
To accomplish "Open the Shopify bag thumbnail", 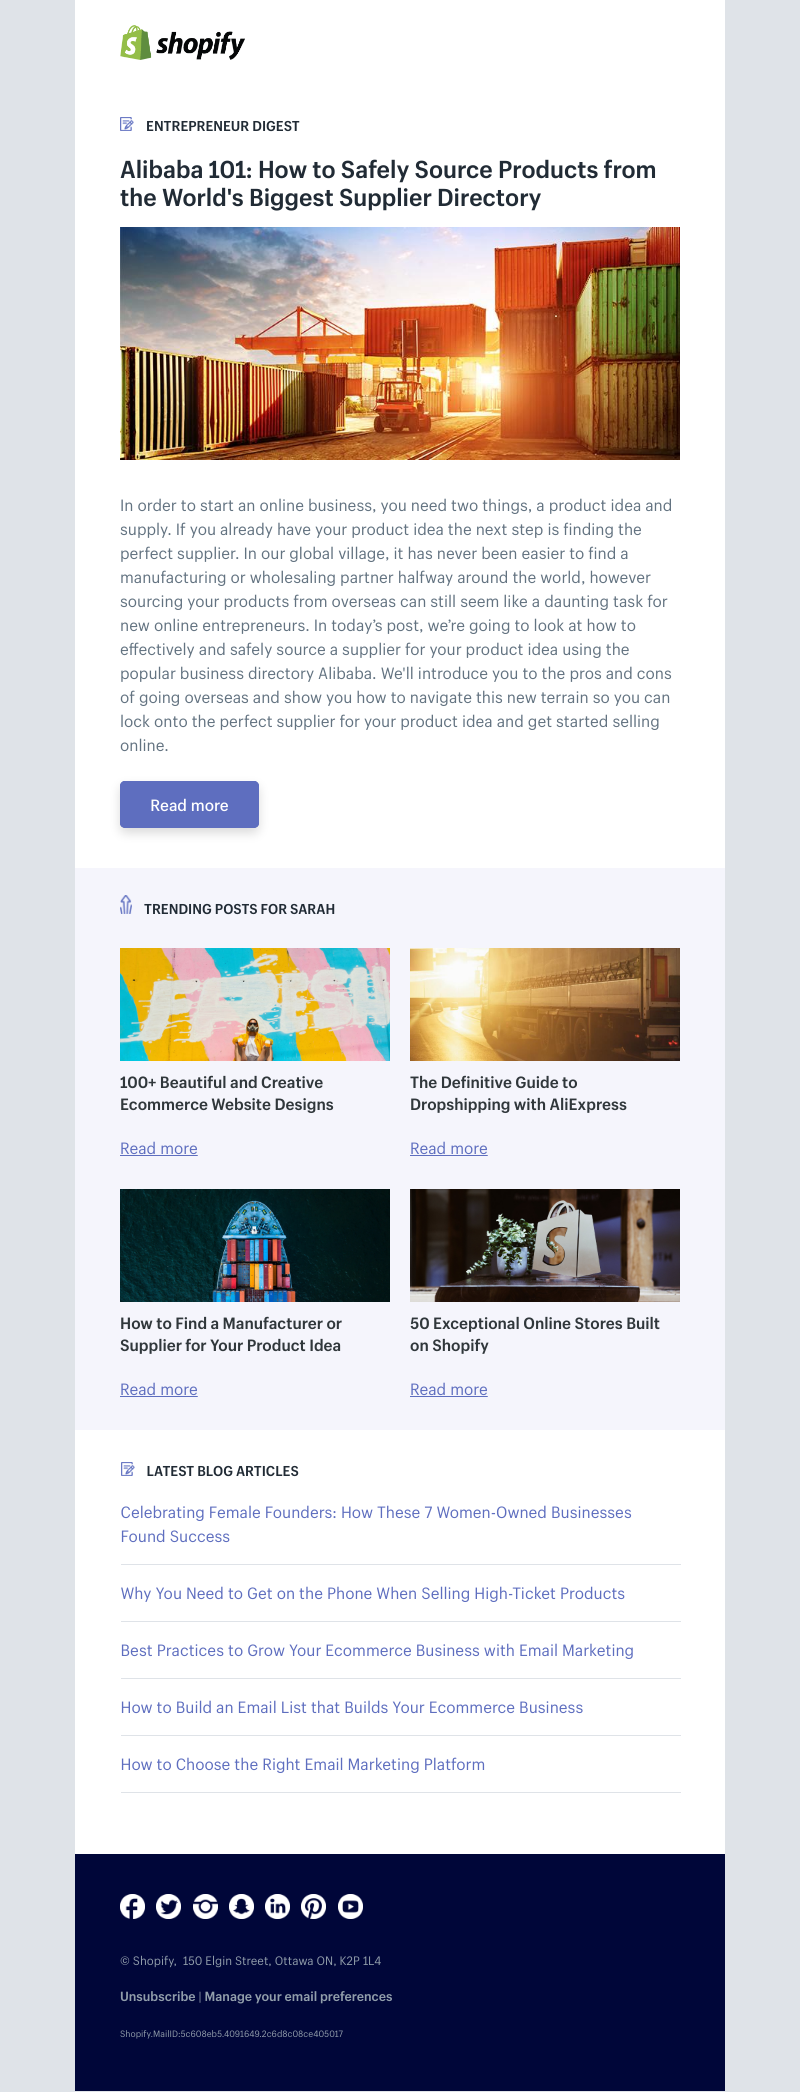I will [x=545, y=1245].
